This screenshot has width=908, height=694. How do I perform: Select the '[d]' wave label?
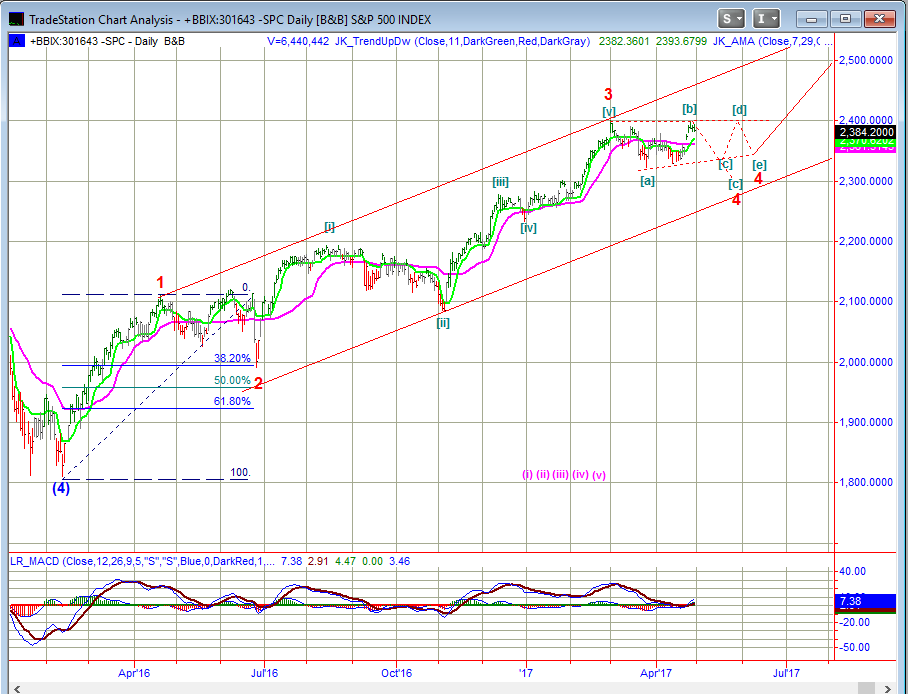[x=739, y=109]
